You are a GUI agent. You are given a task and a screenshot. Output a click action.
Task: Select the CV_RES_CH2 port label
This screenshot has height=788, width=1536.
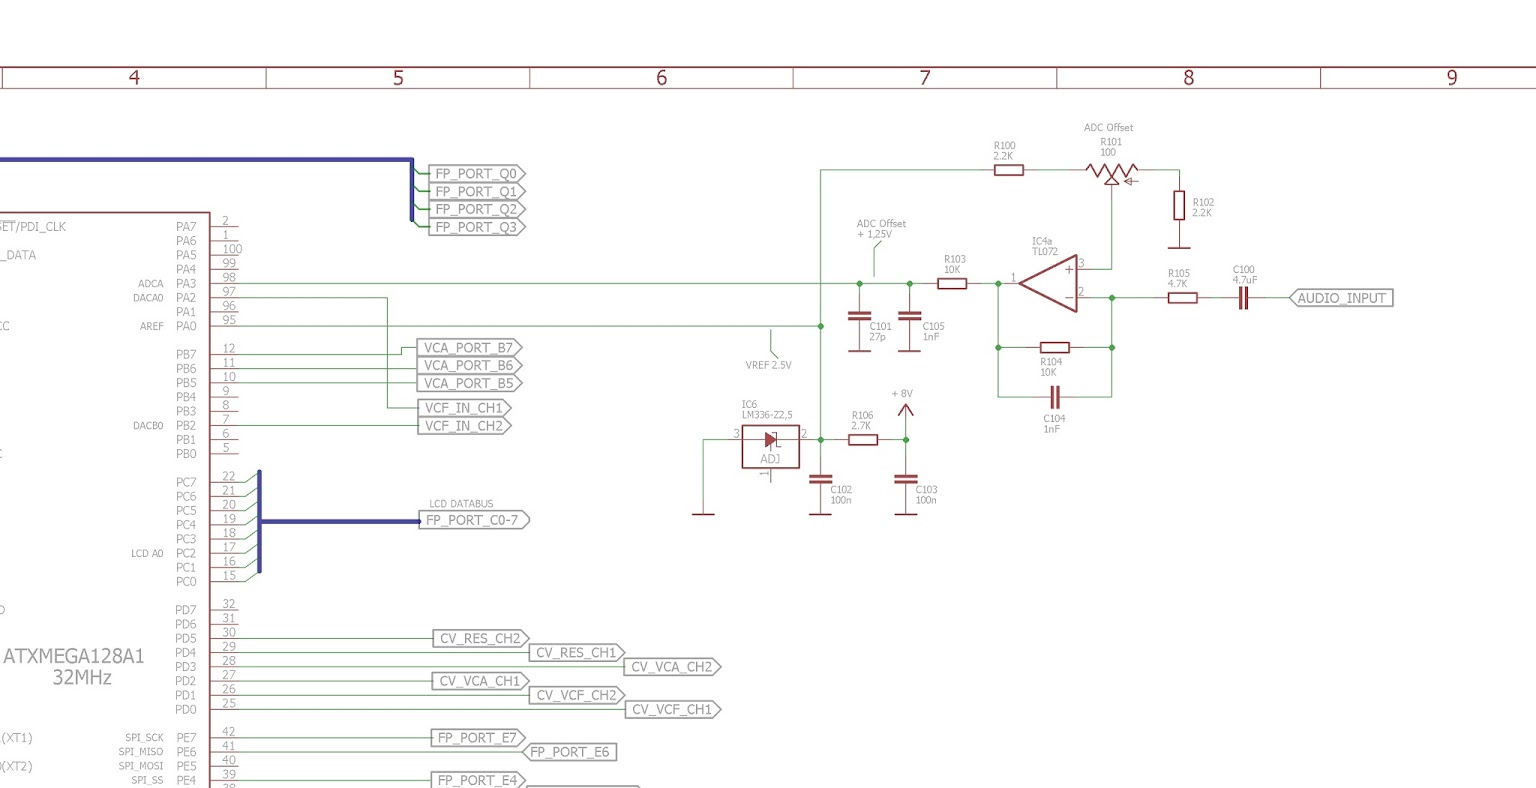(480, 639)
